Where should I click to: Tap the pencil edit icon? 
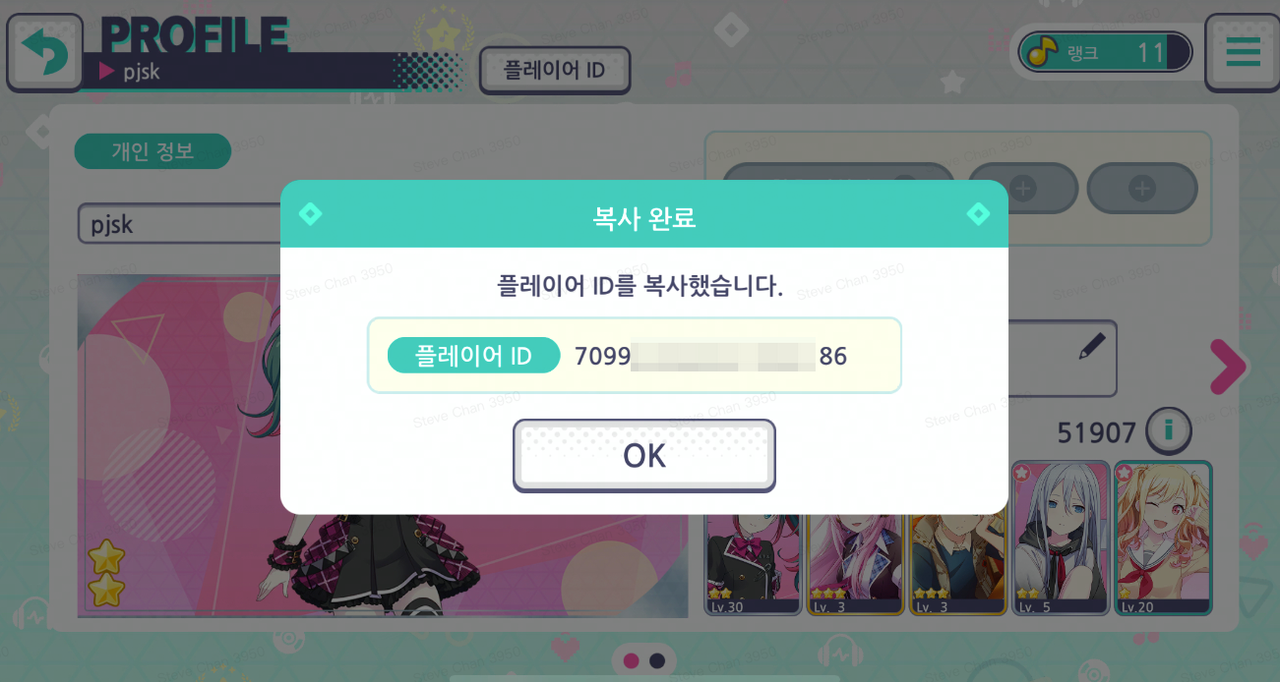tap(1093, 346)
